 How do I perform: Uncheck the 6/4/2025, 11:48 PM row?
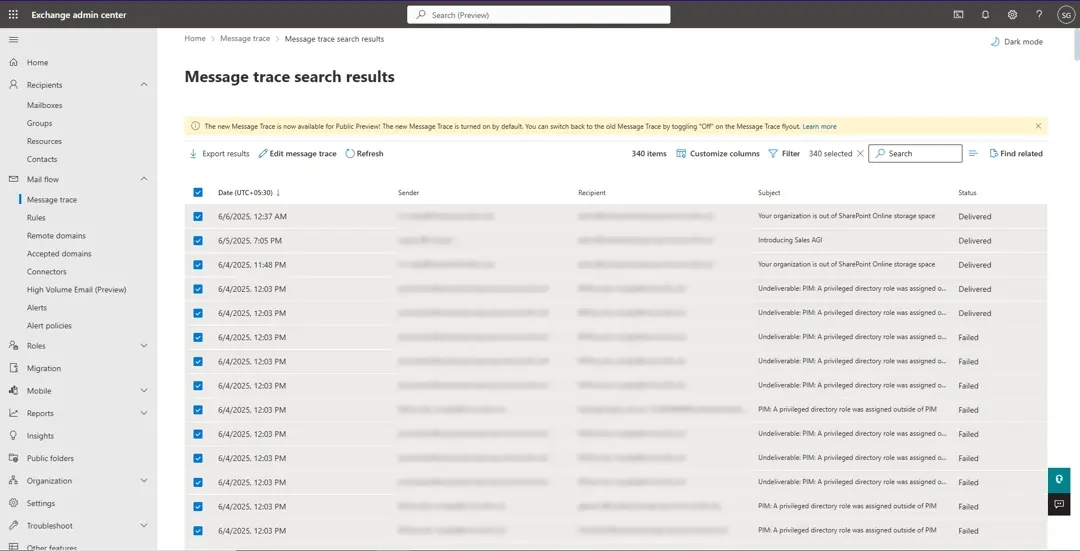[x=198, y=264]
